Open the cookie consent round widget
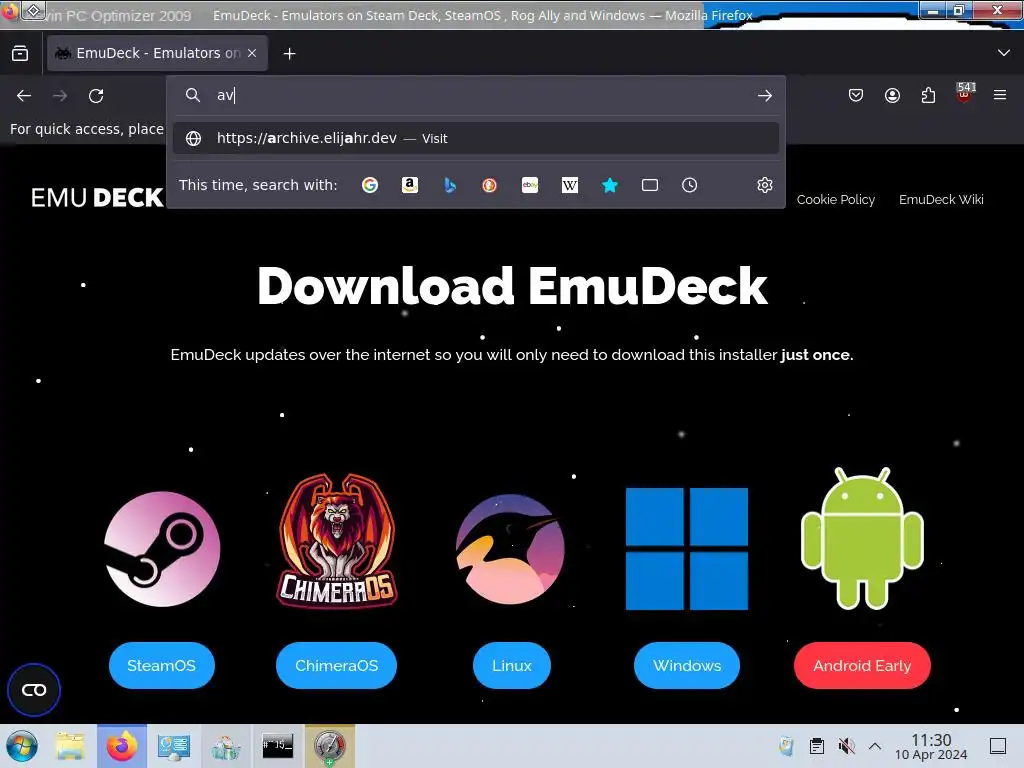The width and height of the screenshot is (1024, 768). coord(34,690)
